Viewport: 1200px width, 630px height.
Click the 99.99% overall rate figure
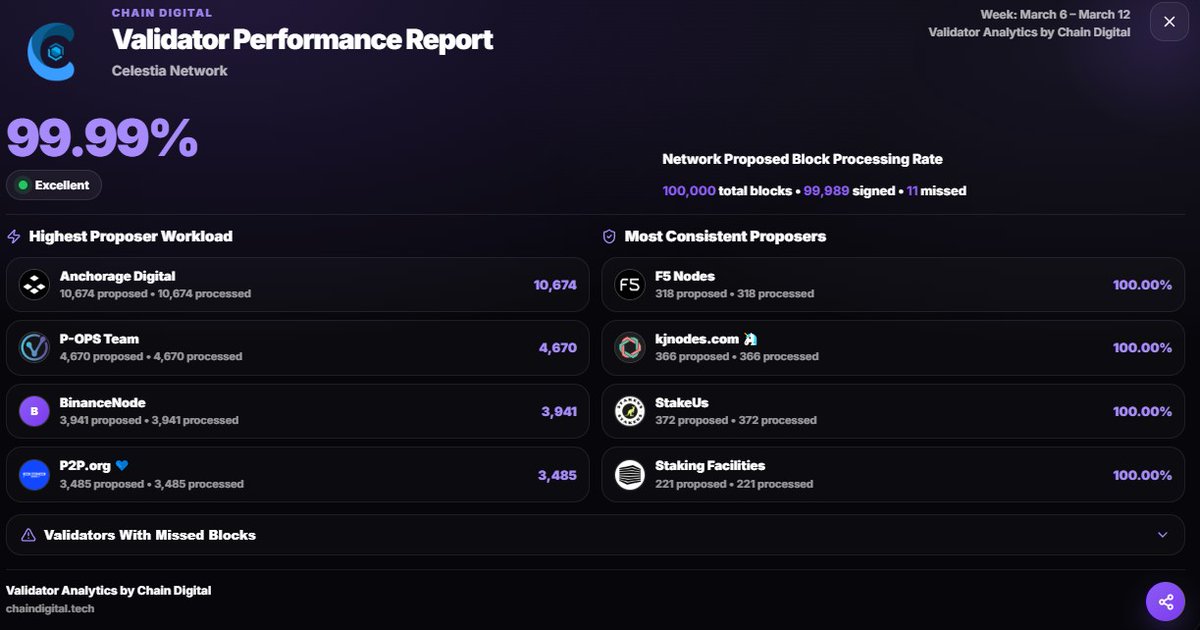pos(102,138)
